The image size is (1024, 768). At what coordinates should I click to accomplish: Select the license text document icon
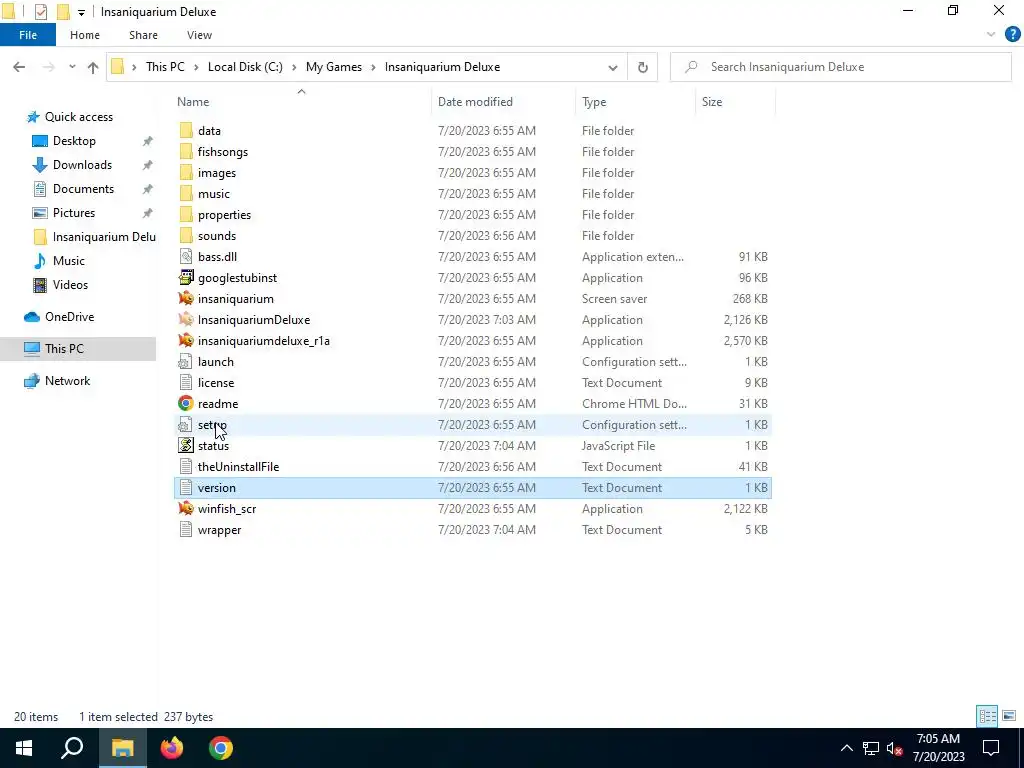[186, 383]
